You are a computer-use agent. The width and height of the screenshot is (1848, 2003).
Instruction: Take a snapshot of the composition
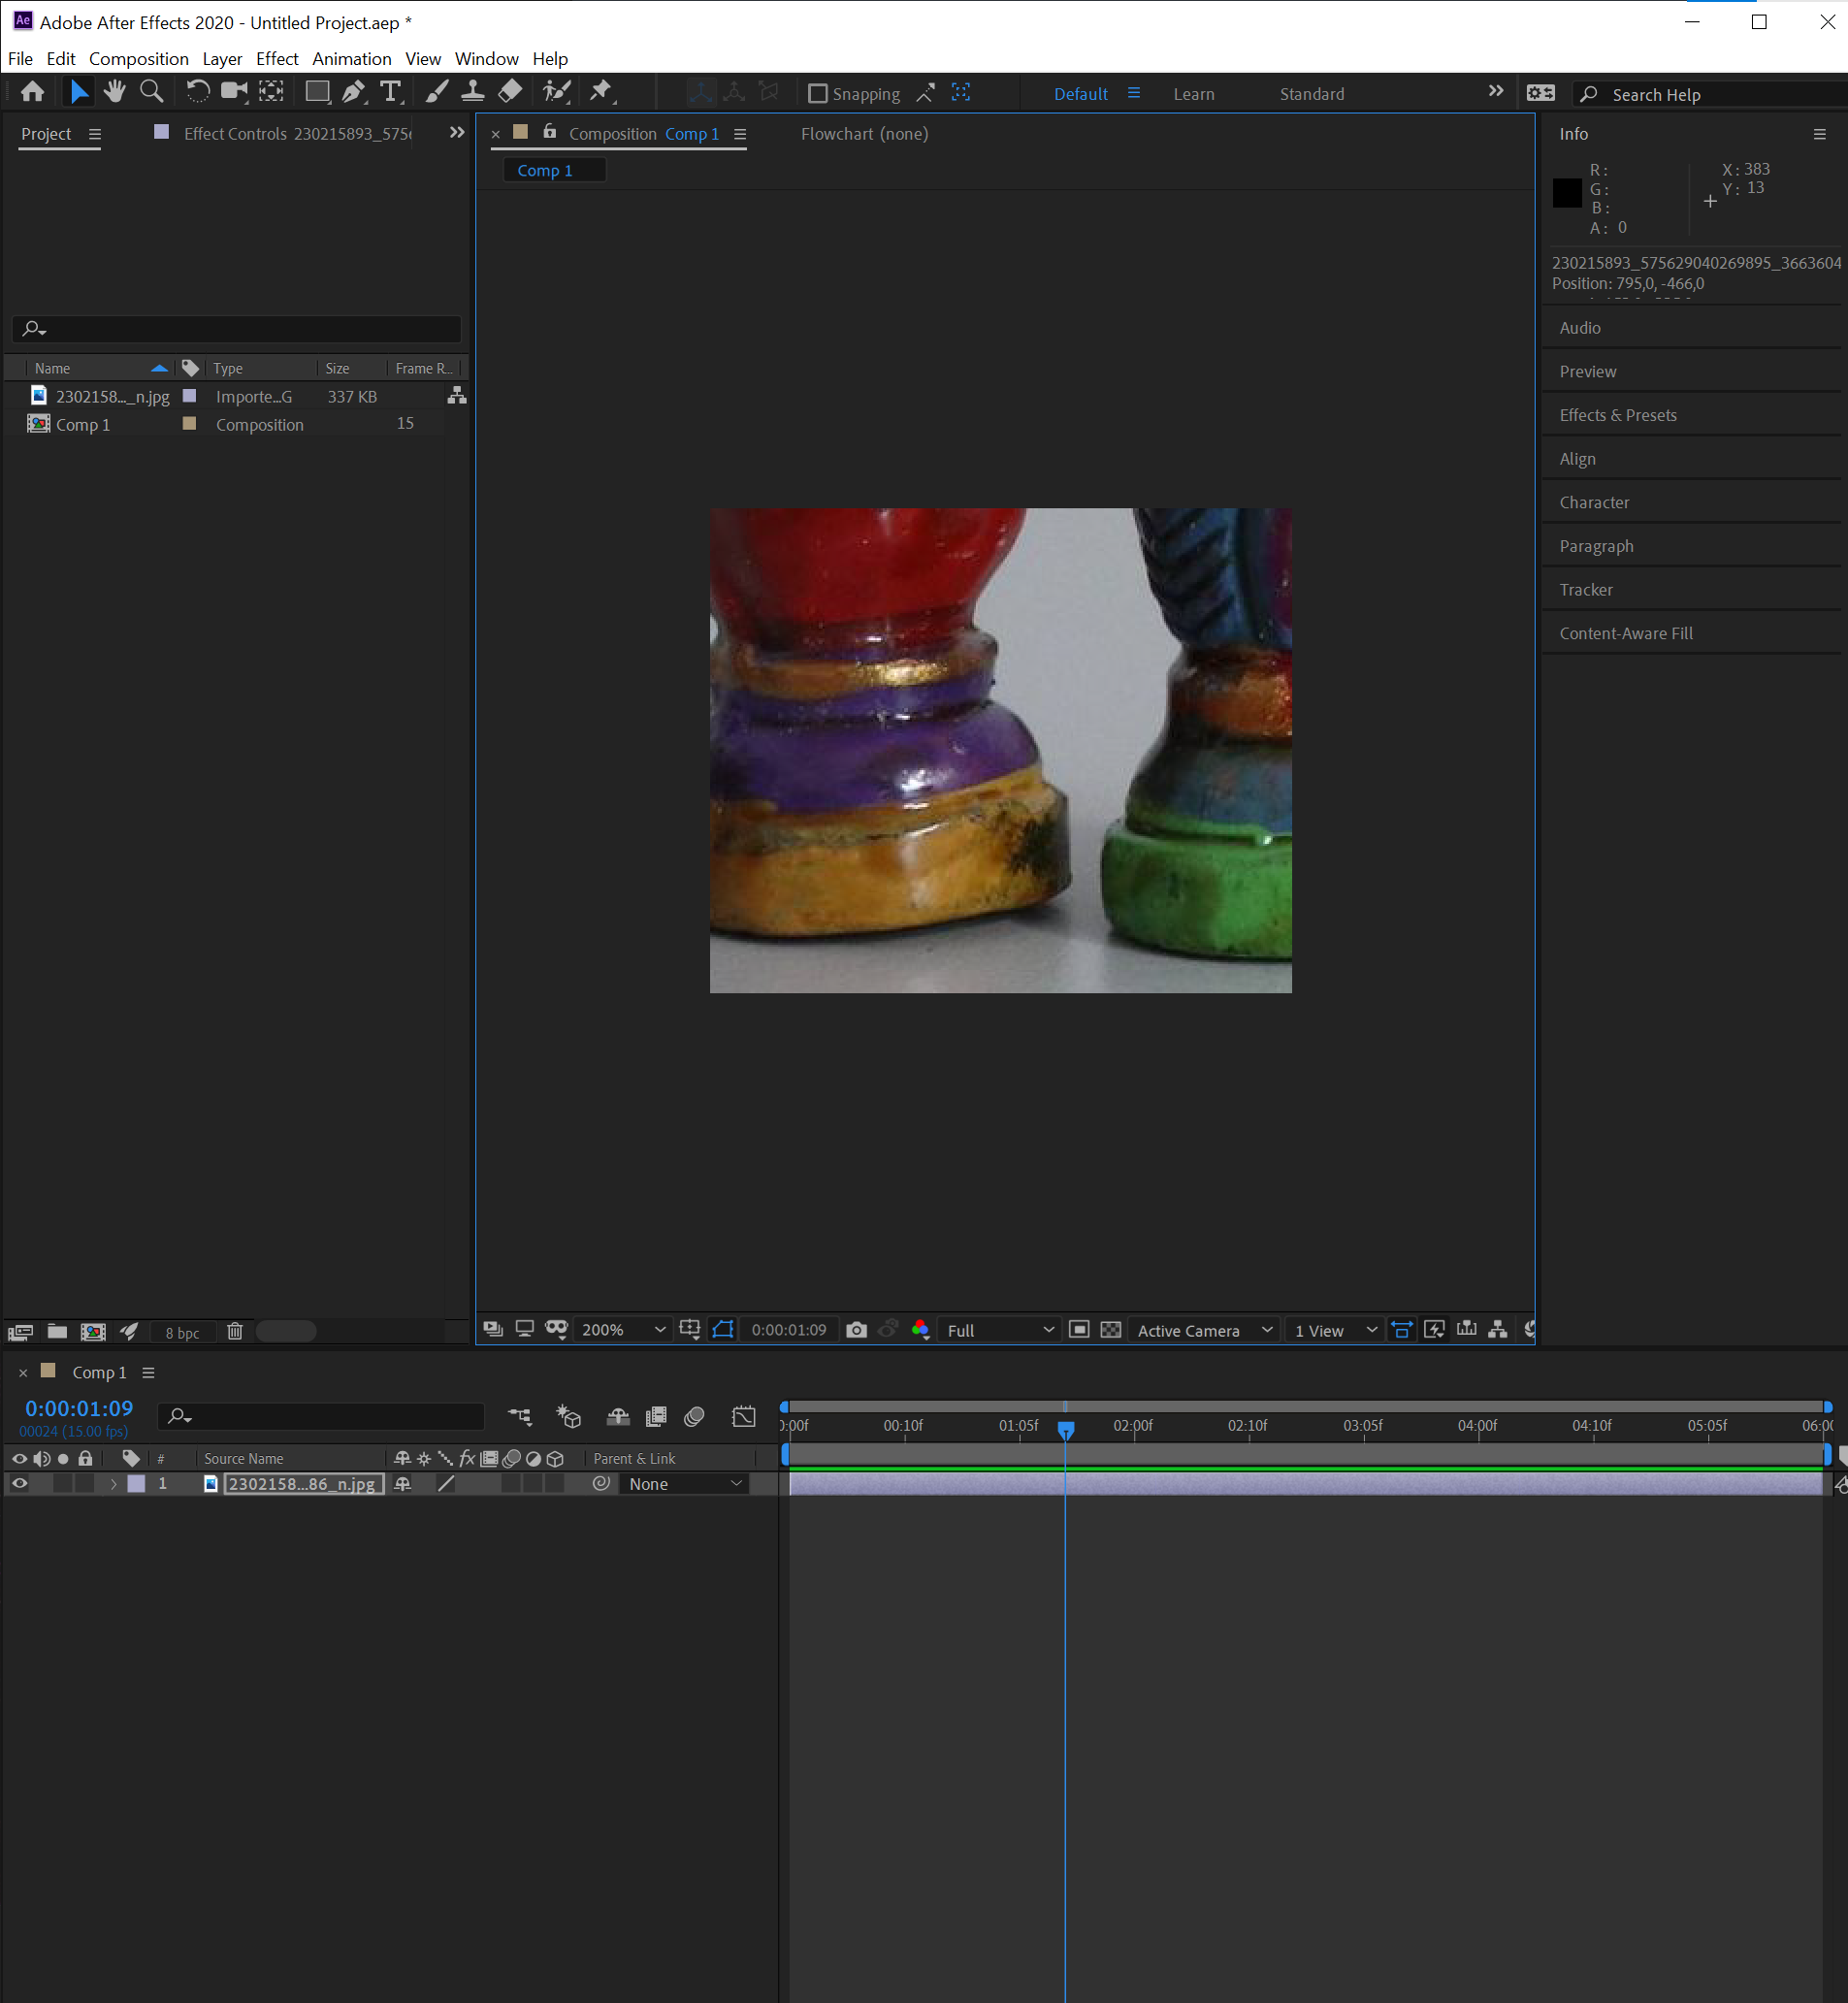click(x=856, y=1329)
